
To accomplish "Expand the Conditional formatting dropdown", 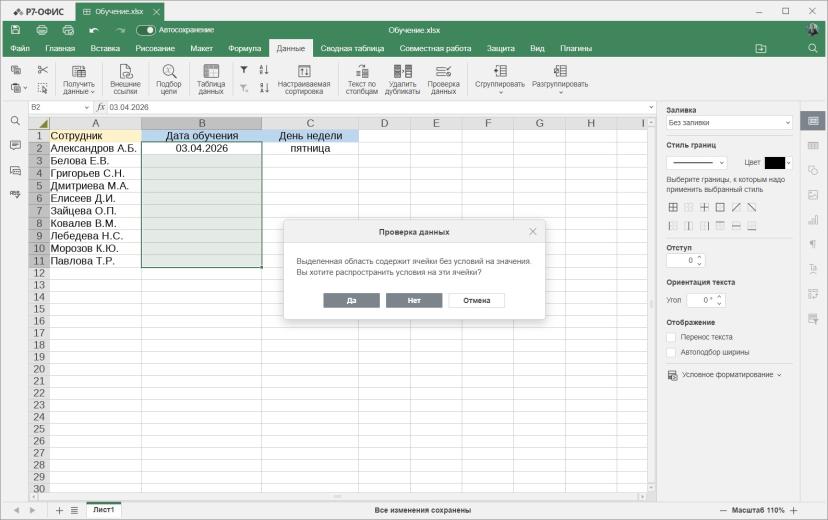I will click(x=724, y=375).
